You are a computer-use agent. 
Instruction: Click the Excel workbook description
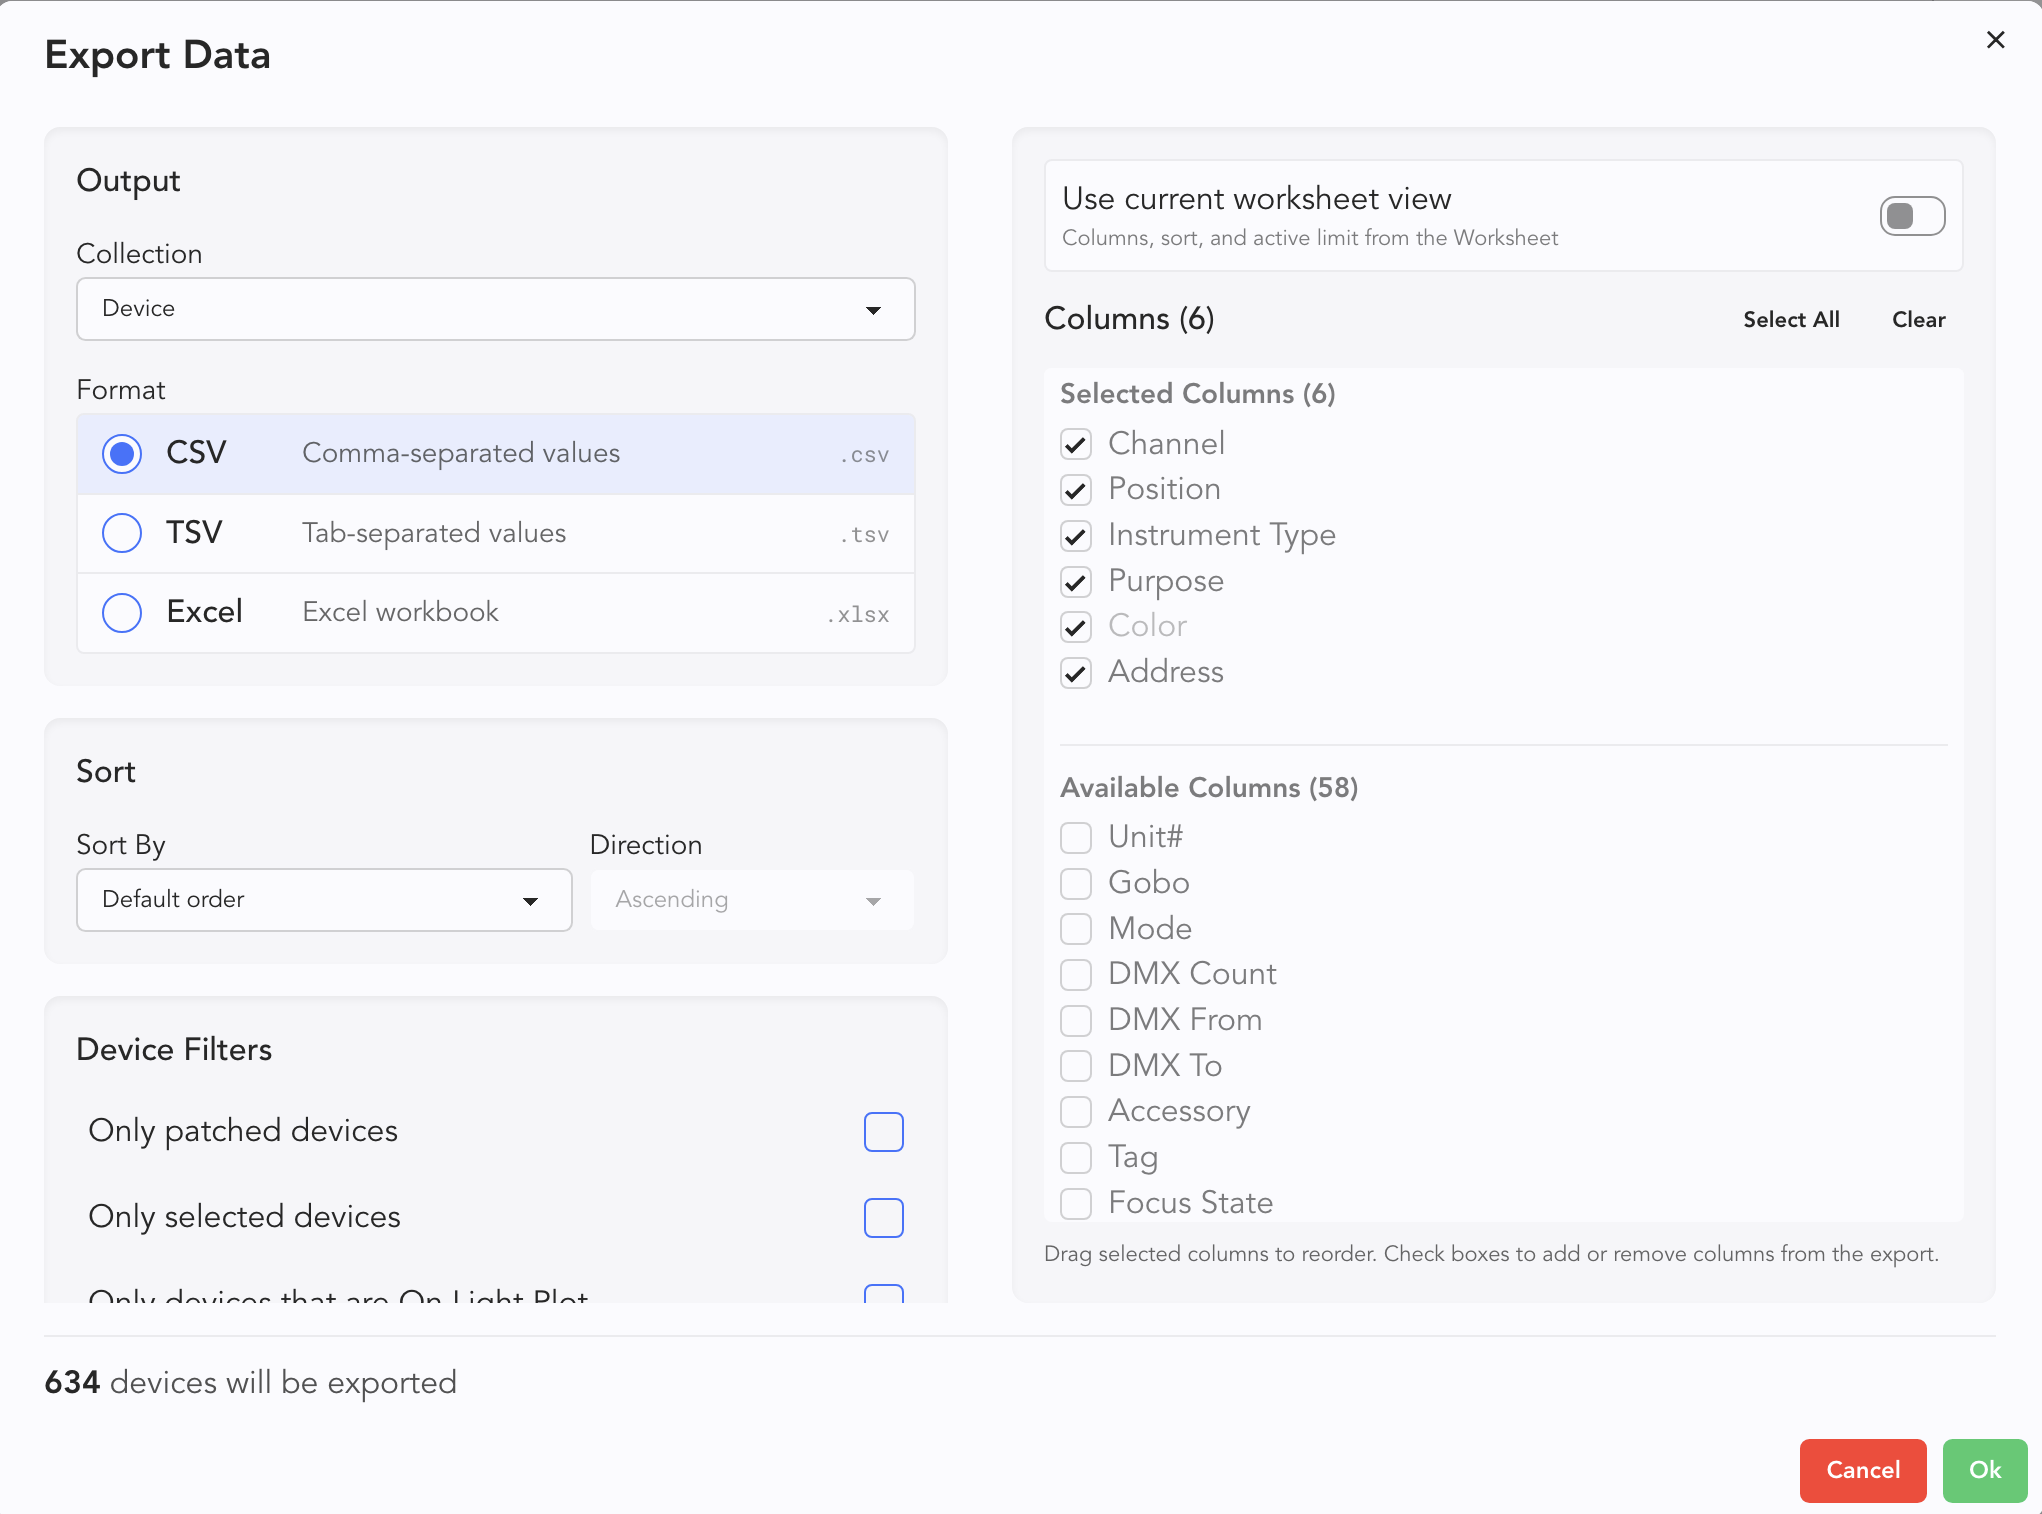tap(400, 612)
